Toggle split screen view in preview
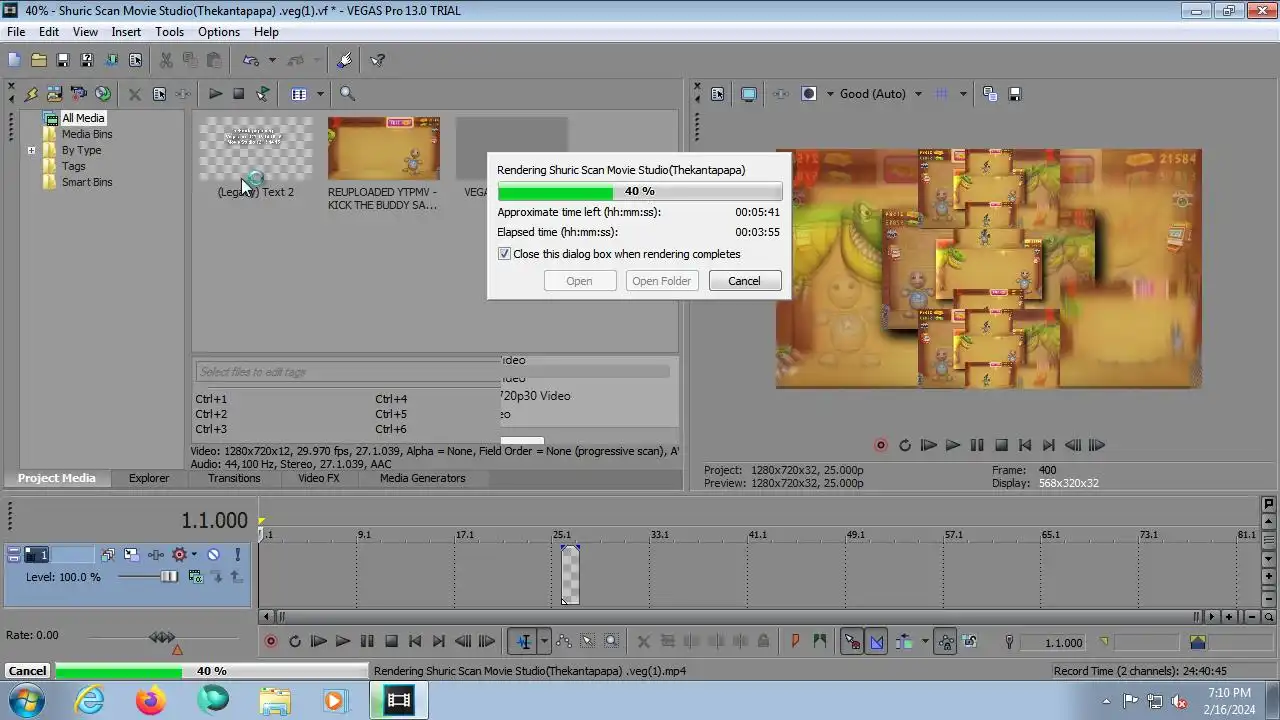This screenshot has width=1280, height=720. coord(809,94)
